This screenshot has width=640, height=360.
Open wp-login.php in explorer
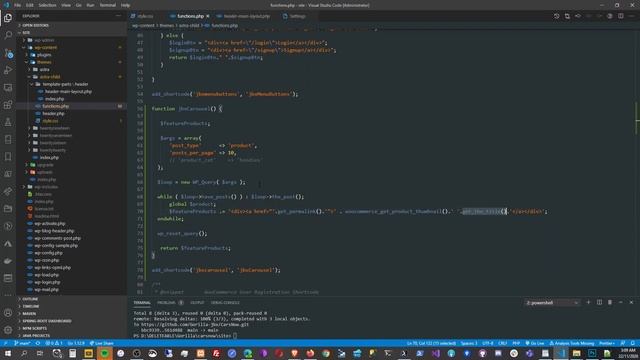(x=47, y=282)
